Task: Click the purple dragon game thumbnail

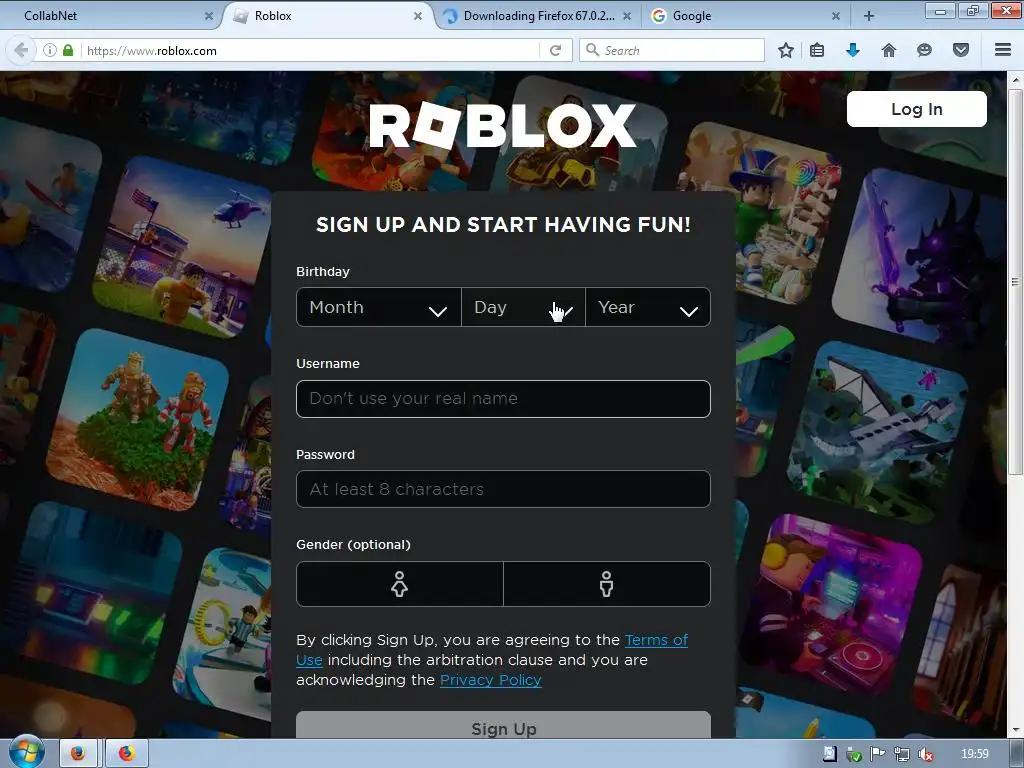Action: click(x=919, y=257)
